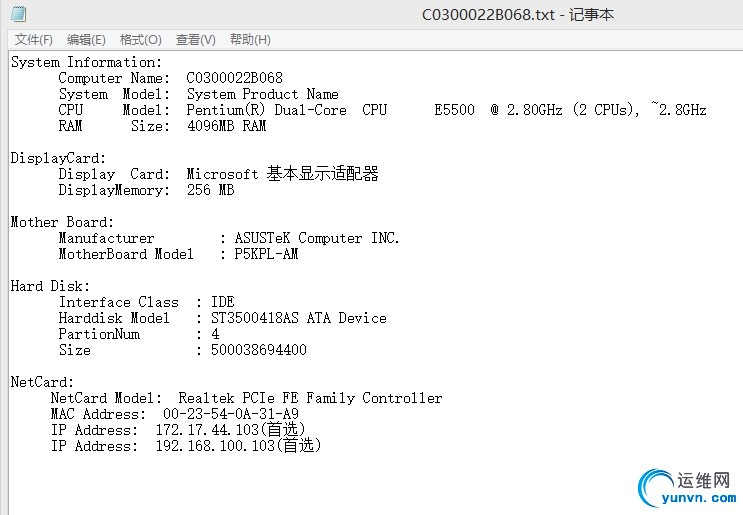Click the IP Address 192.168.100.103 line
The width and height of the screenshot is (743, 515).
pos(186,446)
